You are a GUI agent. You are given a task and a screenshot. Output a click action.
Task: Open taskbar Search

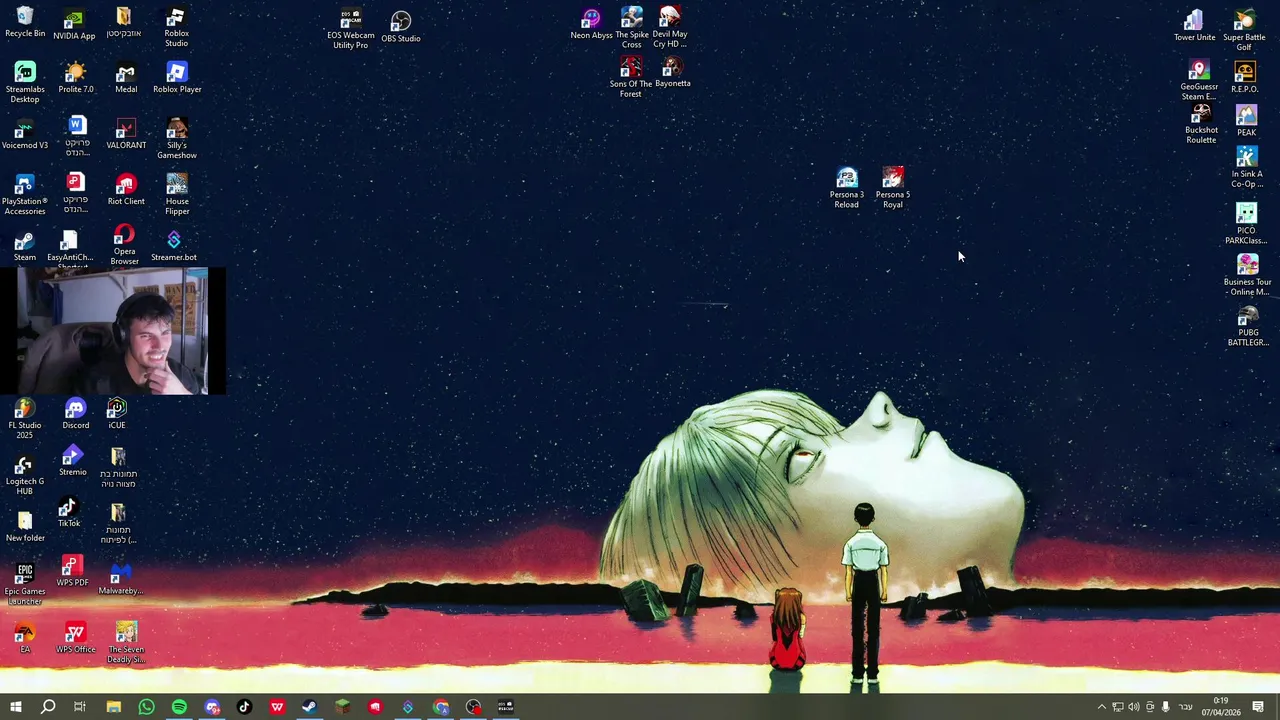point(48,707)
